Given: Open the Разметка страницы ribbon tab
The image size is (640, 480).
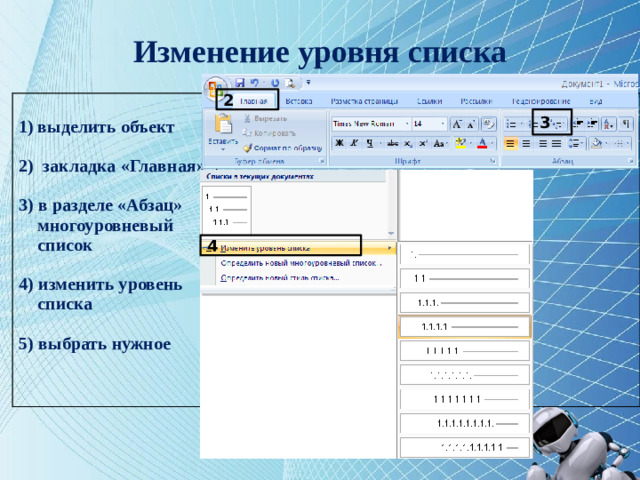Looking at the screenshot, I should [x=364, y=101].
